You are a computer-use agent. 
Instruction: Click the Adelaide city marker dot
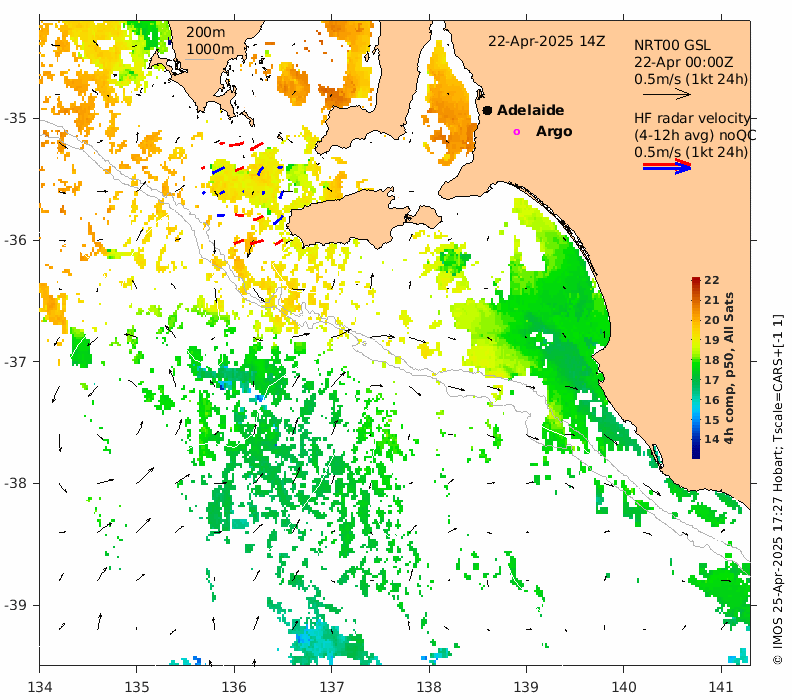click(x=487, y=110)
